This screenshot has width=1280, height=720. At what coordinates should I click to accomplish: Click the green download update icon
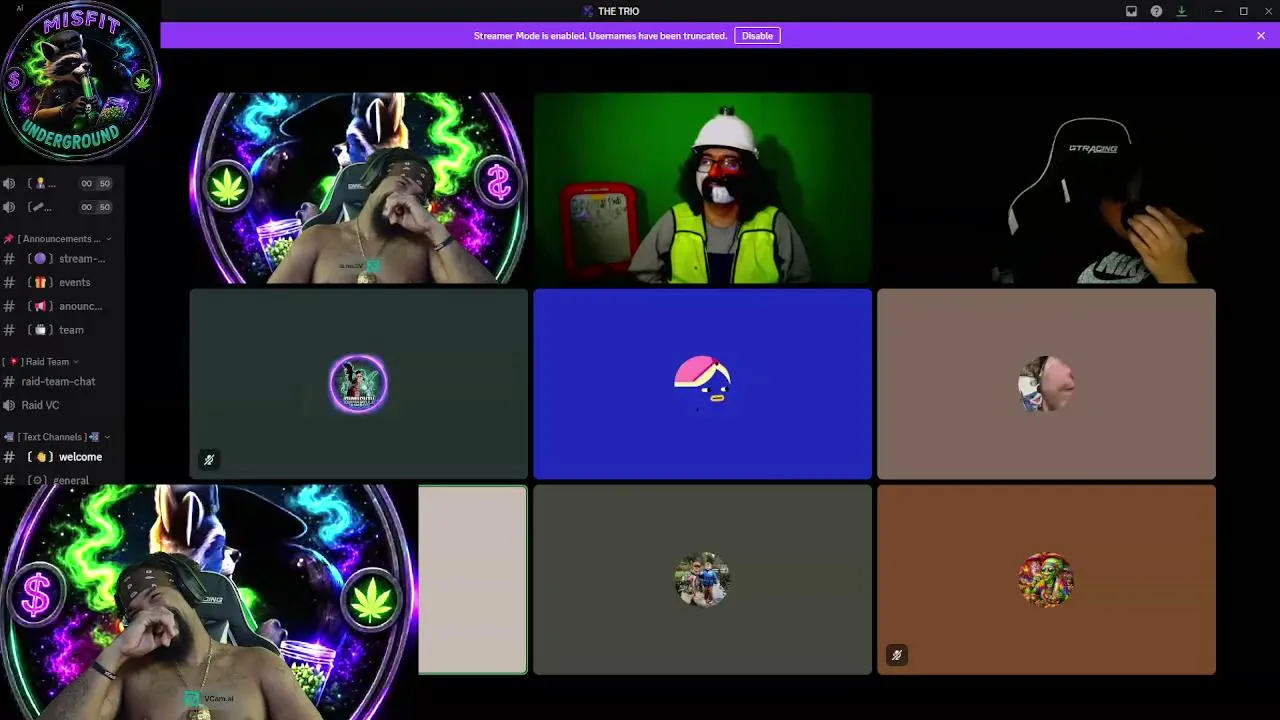point(1181,11)
